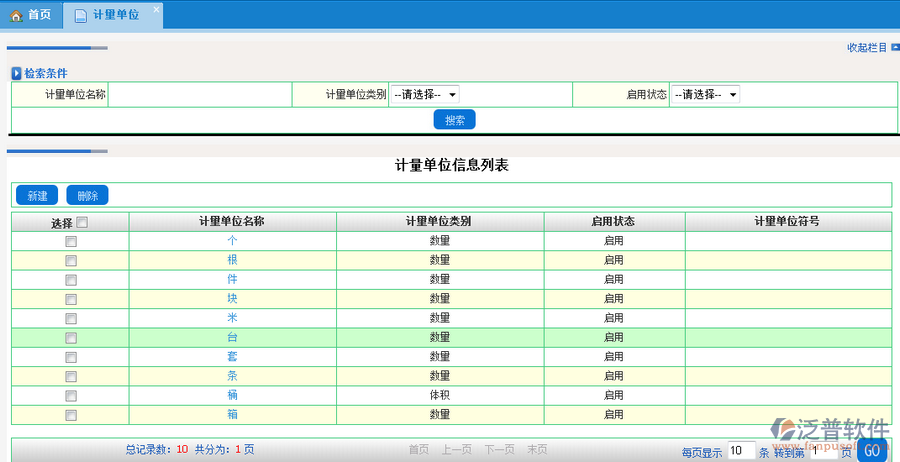The width and height of the screenshot is (900, 462).
Task: Click the document icon on 计量单位 tab
Action: click(x=80, y=15)
